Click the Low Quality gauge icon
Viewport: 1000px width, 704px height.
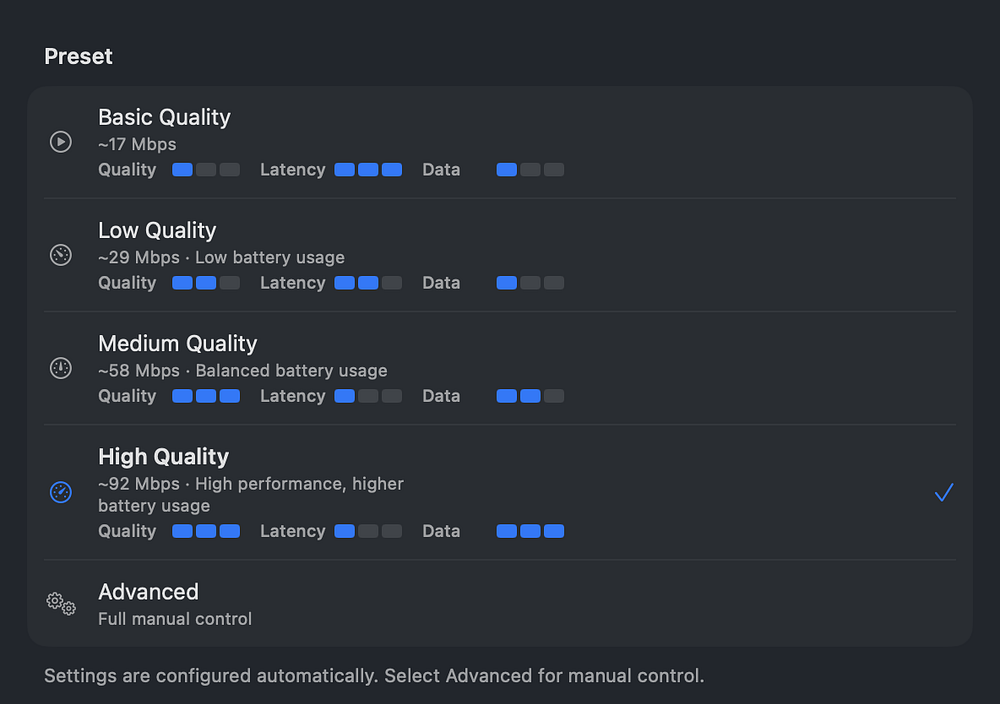point(61,255)
